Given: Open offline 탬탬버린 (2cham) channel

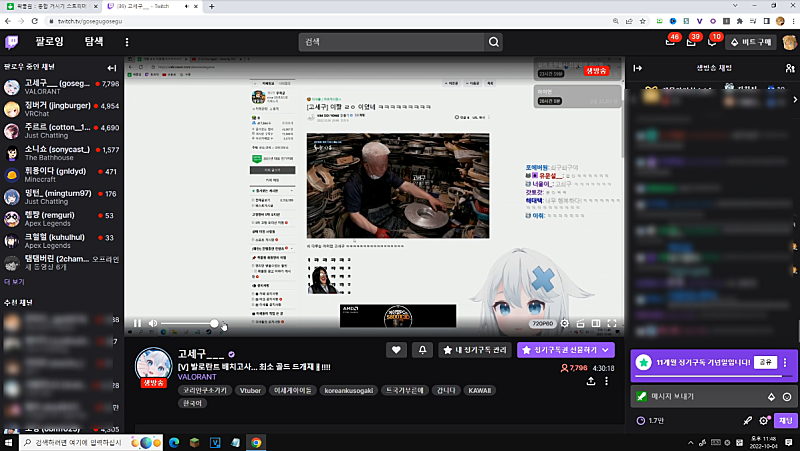Looking at the screenshot, I should pyautogui.click(x=62, y=263).
